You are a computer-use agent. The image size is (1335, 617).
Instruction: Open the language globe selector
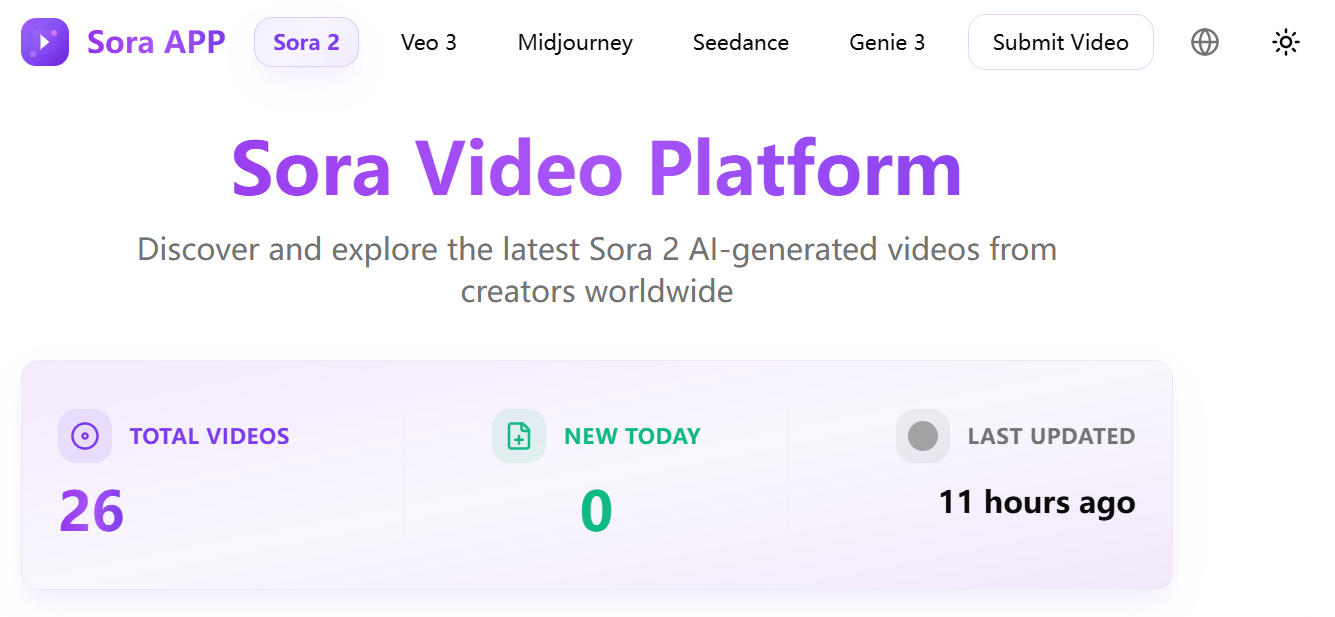1205,42
